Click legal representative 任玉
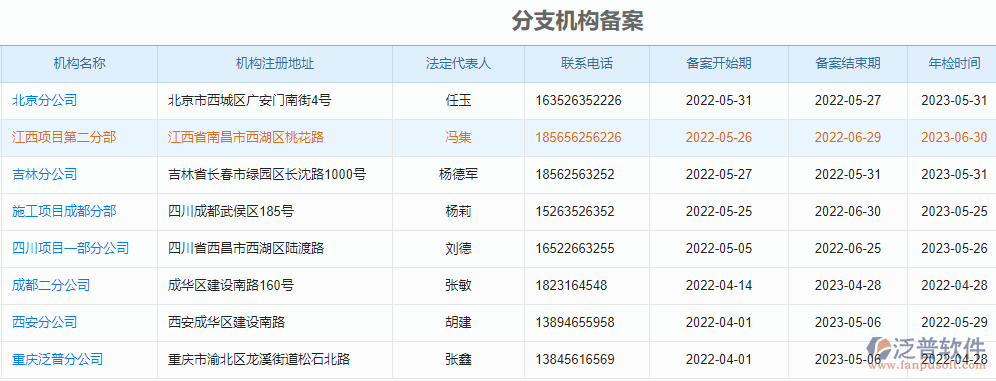The image size is (996, 381). click(x=459, y=100)
